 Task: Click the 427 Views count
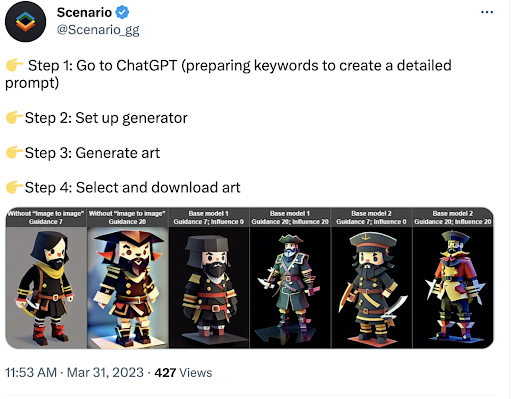click(x=183, y=372)
